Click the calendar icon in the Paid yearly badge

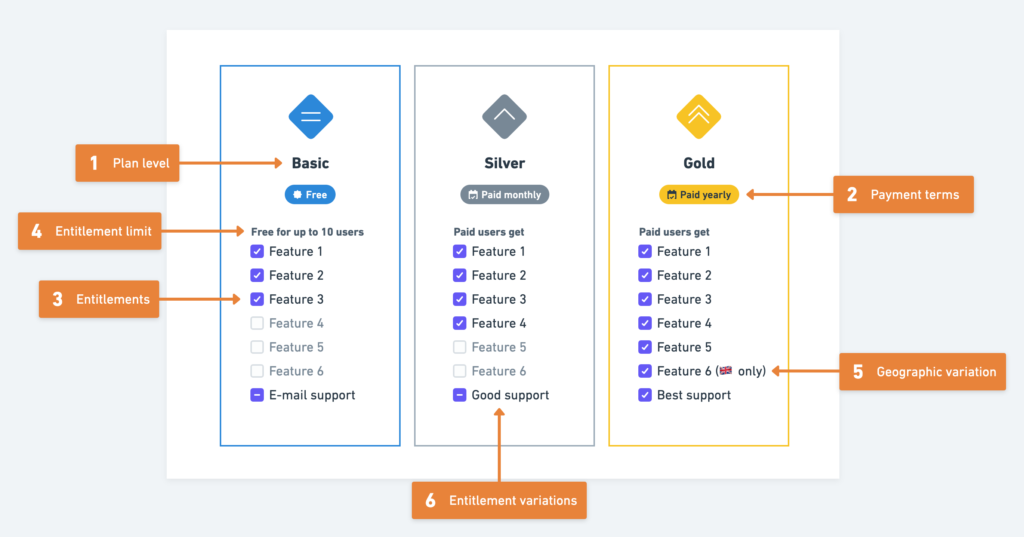(671, 195)
